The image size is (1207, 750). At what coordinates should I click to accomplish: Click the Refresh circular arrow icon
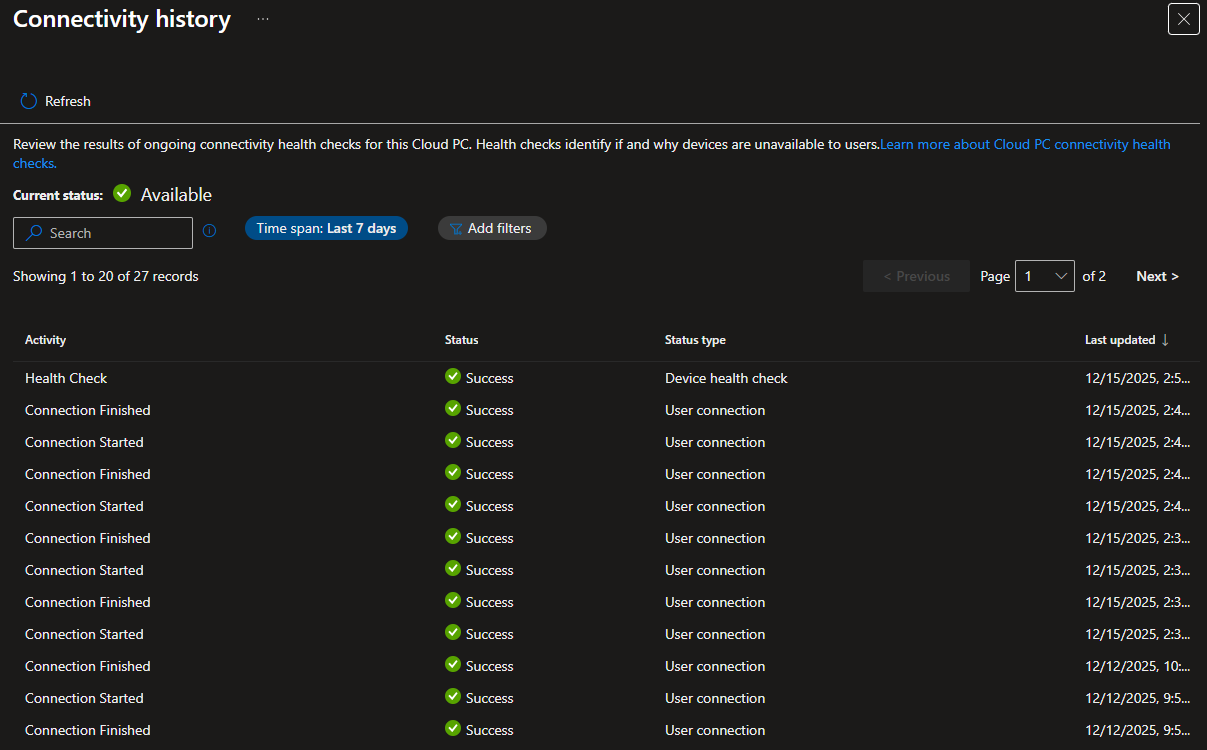[x=29, y=101]
